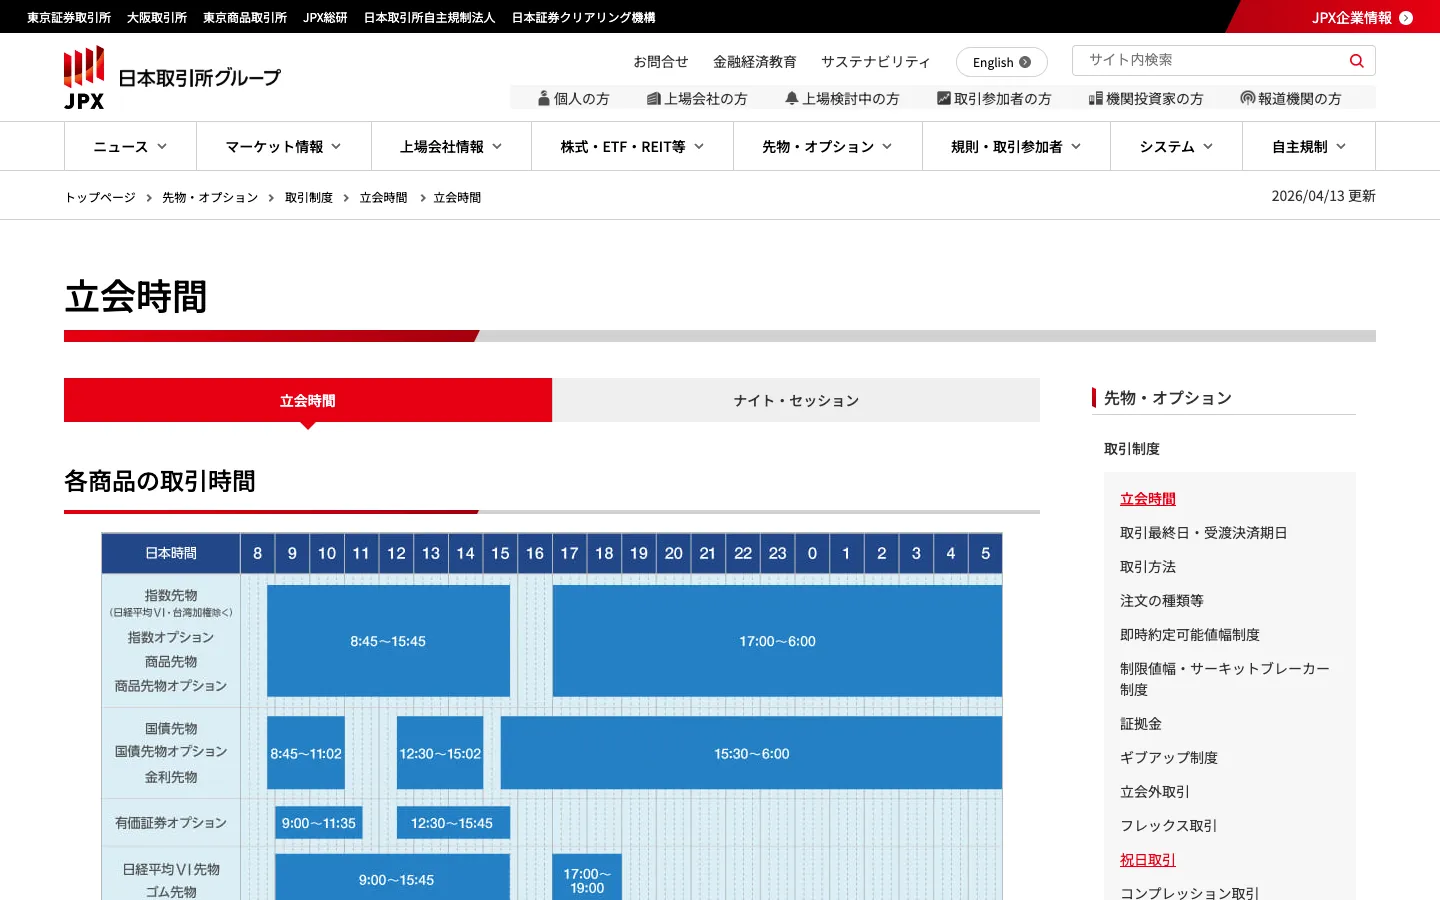Expand the マーケット情報 menu

point(284,147)
